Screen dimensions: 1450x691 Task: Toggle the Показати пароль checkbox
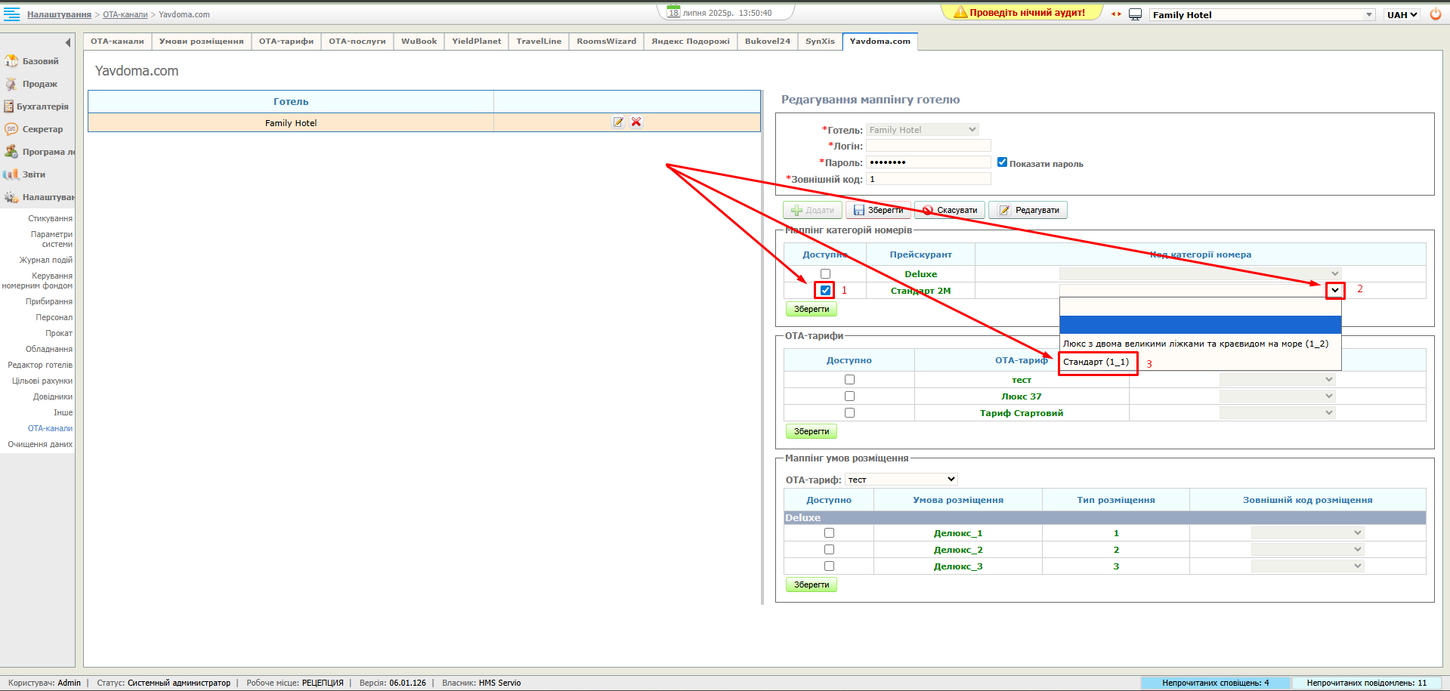click(1002, 162)
